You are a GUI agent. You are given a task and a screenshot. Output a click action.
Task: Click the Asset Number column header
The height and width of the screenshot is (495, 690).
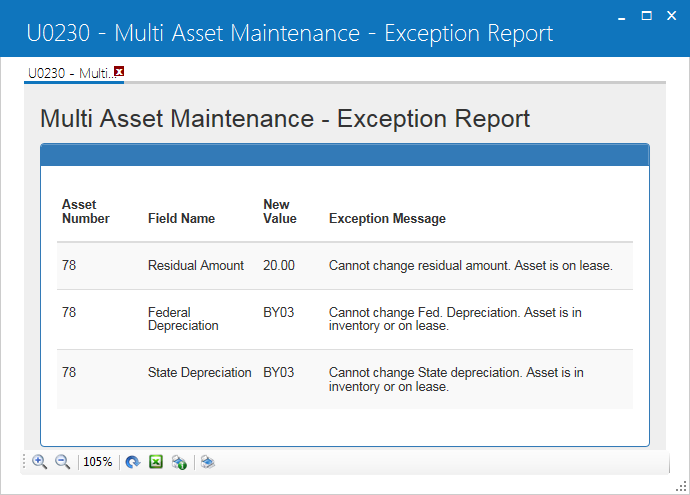86,211
